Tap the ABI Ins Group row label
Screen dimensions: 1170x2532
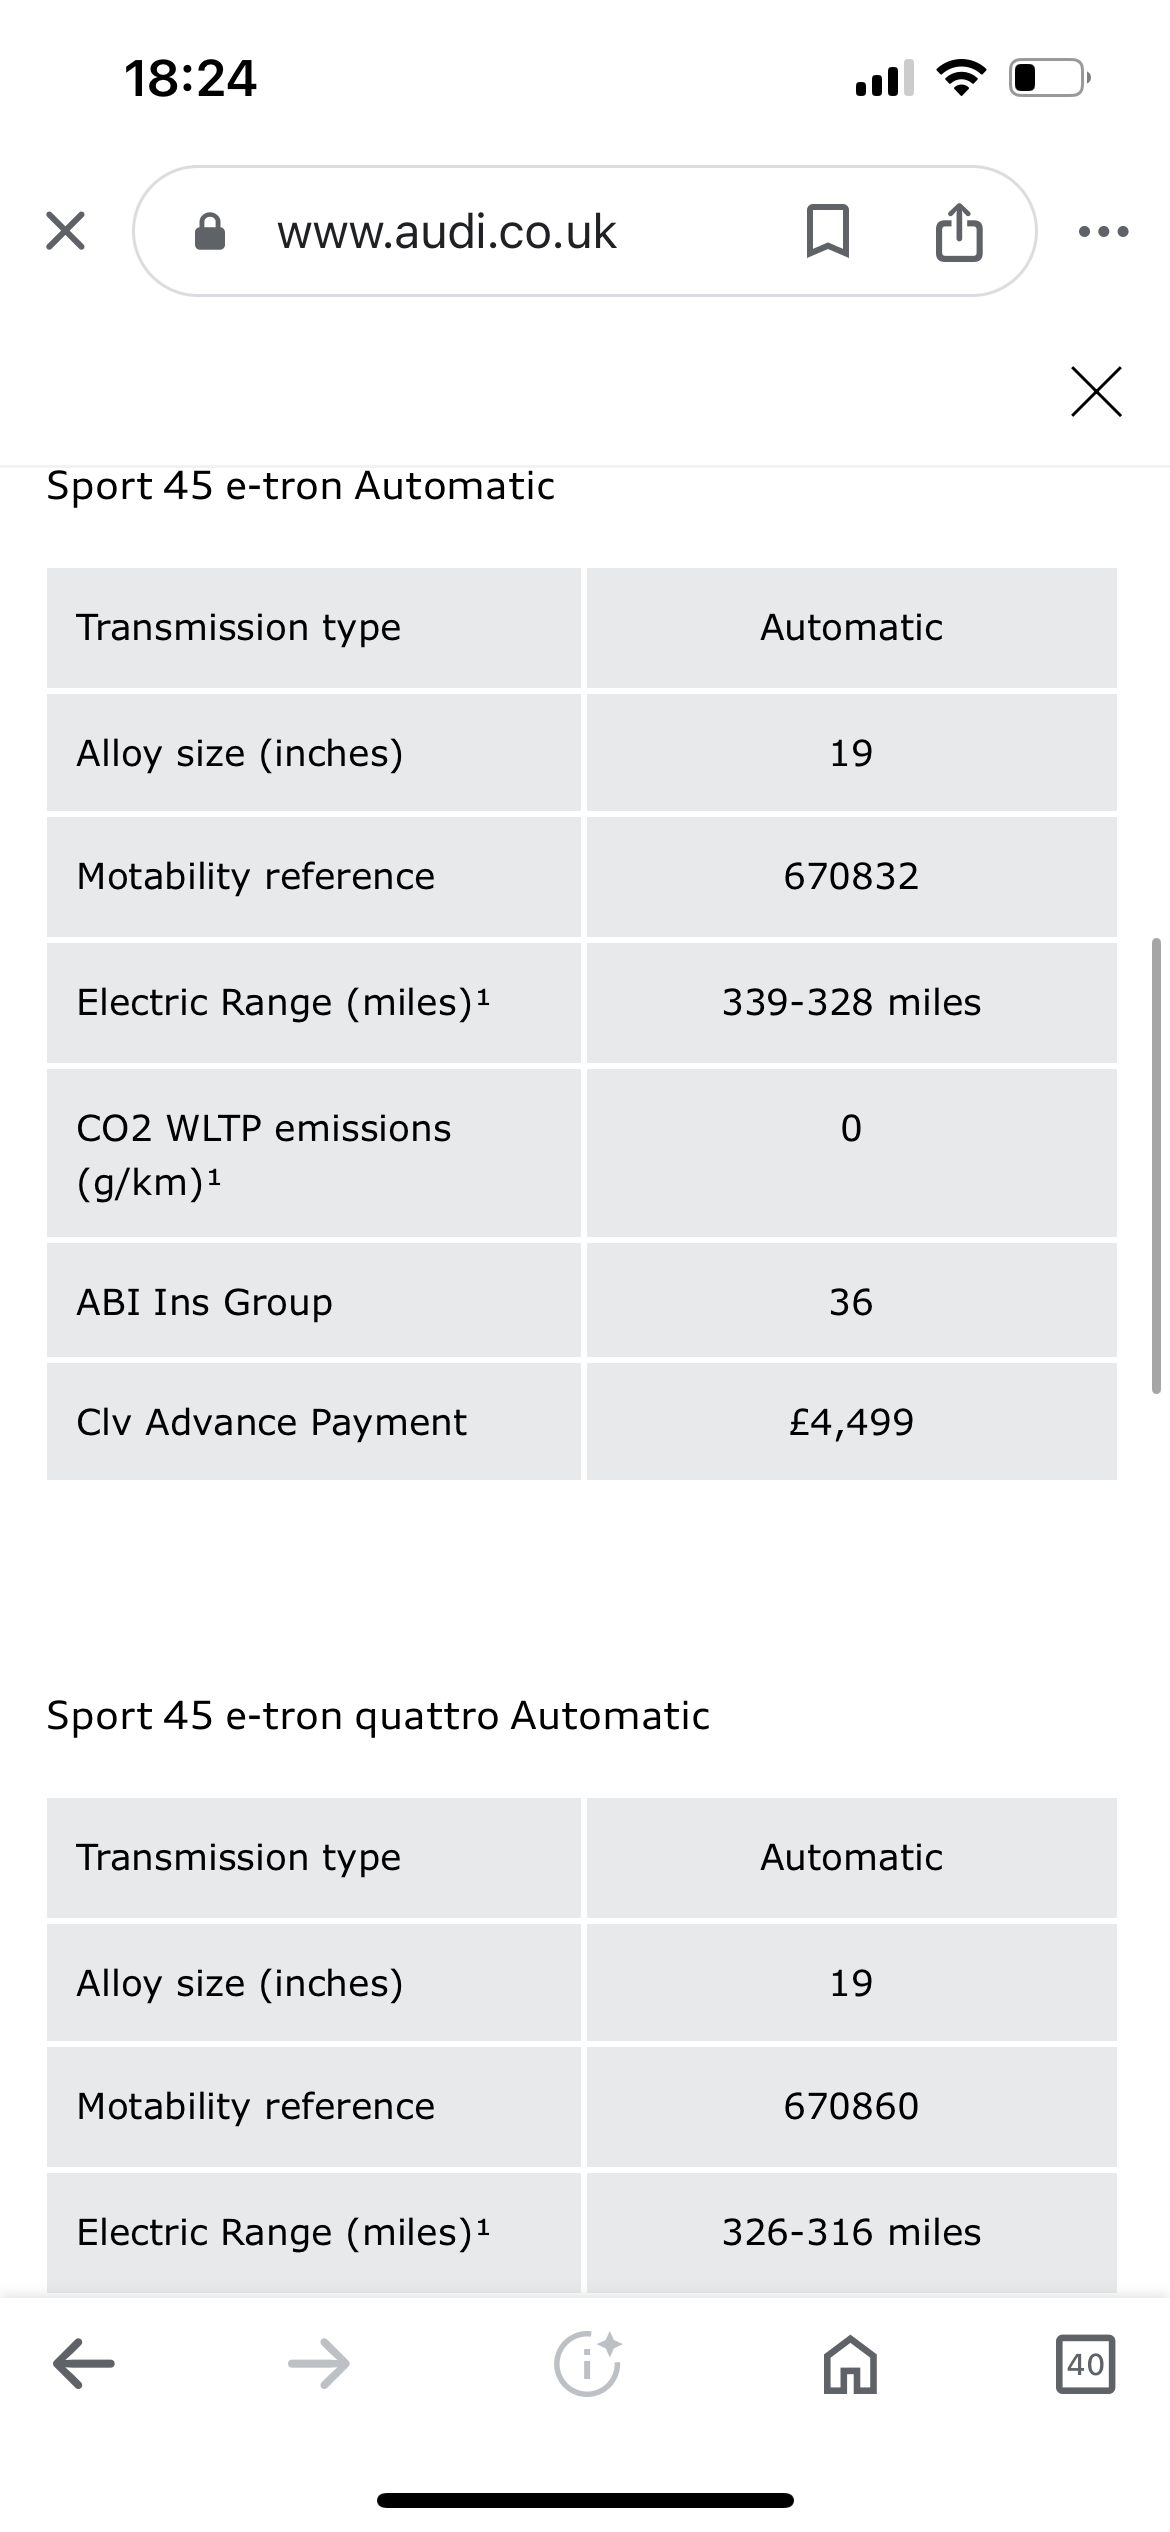[205, 1302]
